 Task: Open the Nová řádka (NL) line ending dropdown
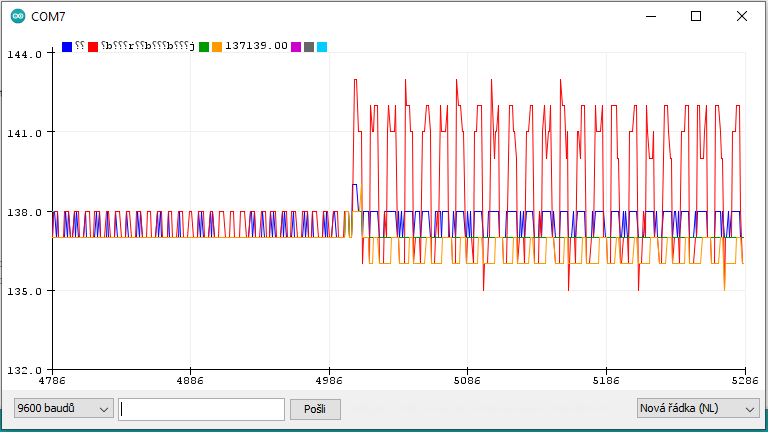[x=697, y=408]
